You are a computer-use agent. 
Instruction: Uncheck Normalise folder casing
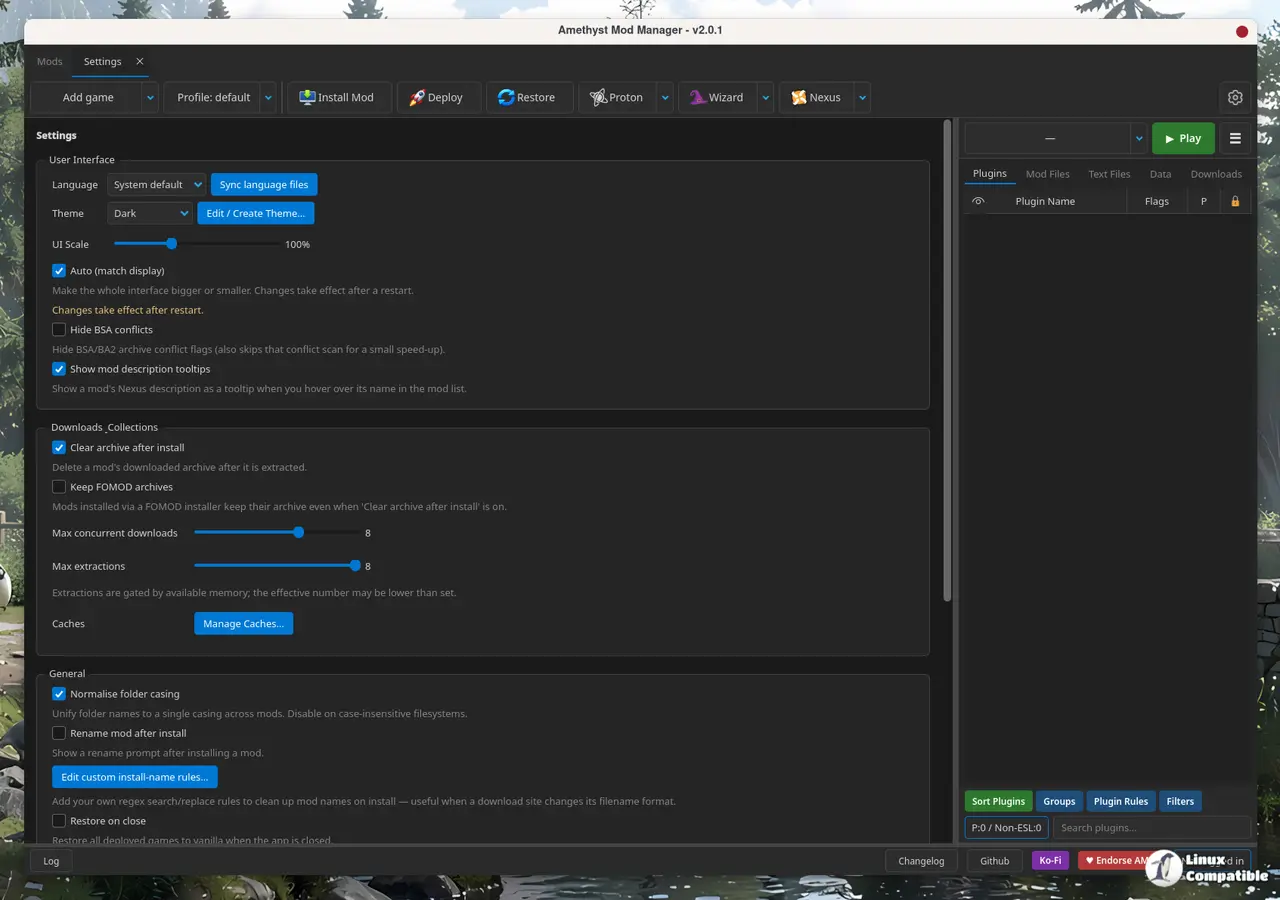tap(59, 694)
